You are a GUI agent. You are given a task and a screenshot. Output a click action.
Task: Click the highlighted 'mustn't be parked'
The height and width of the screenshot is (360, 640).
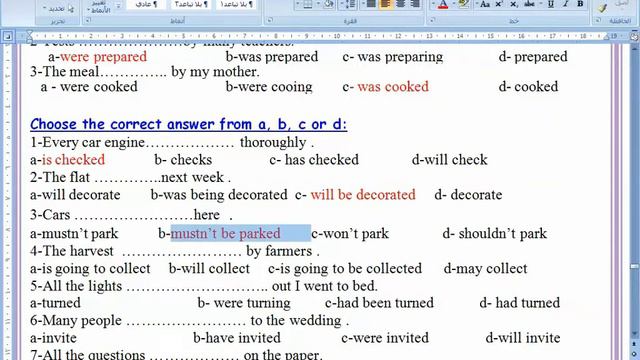(225, 233)
